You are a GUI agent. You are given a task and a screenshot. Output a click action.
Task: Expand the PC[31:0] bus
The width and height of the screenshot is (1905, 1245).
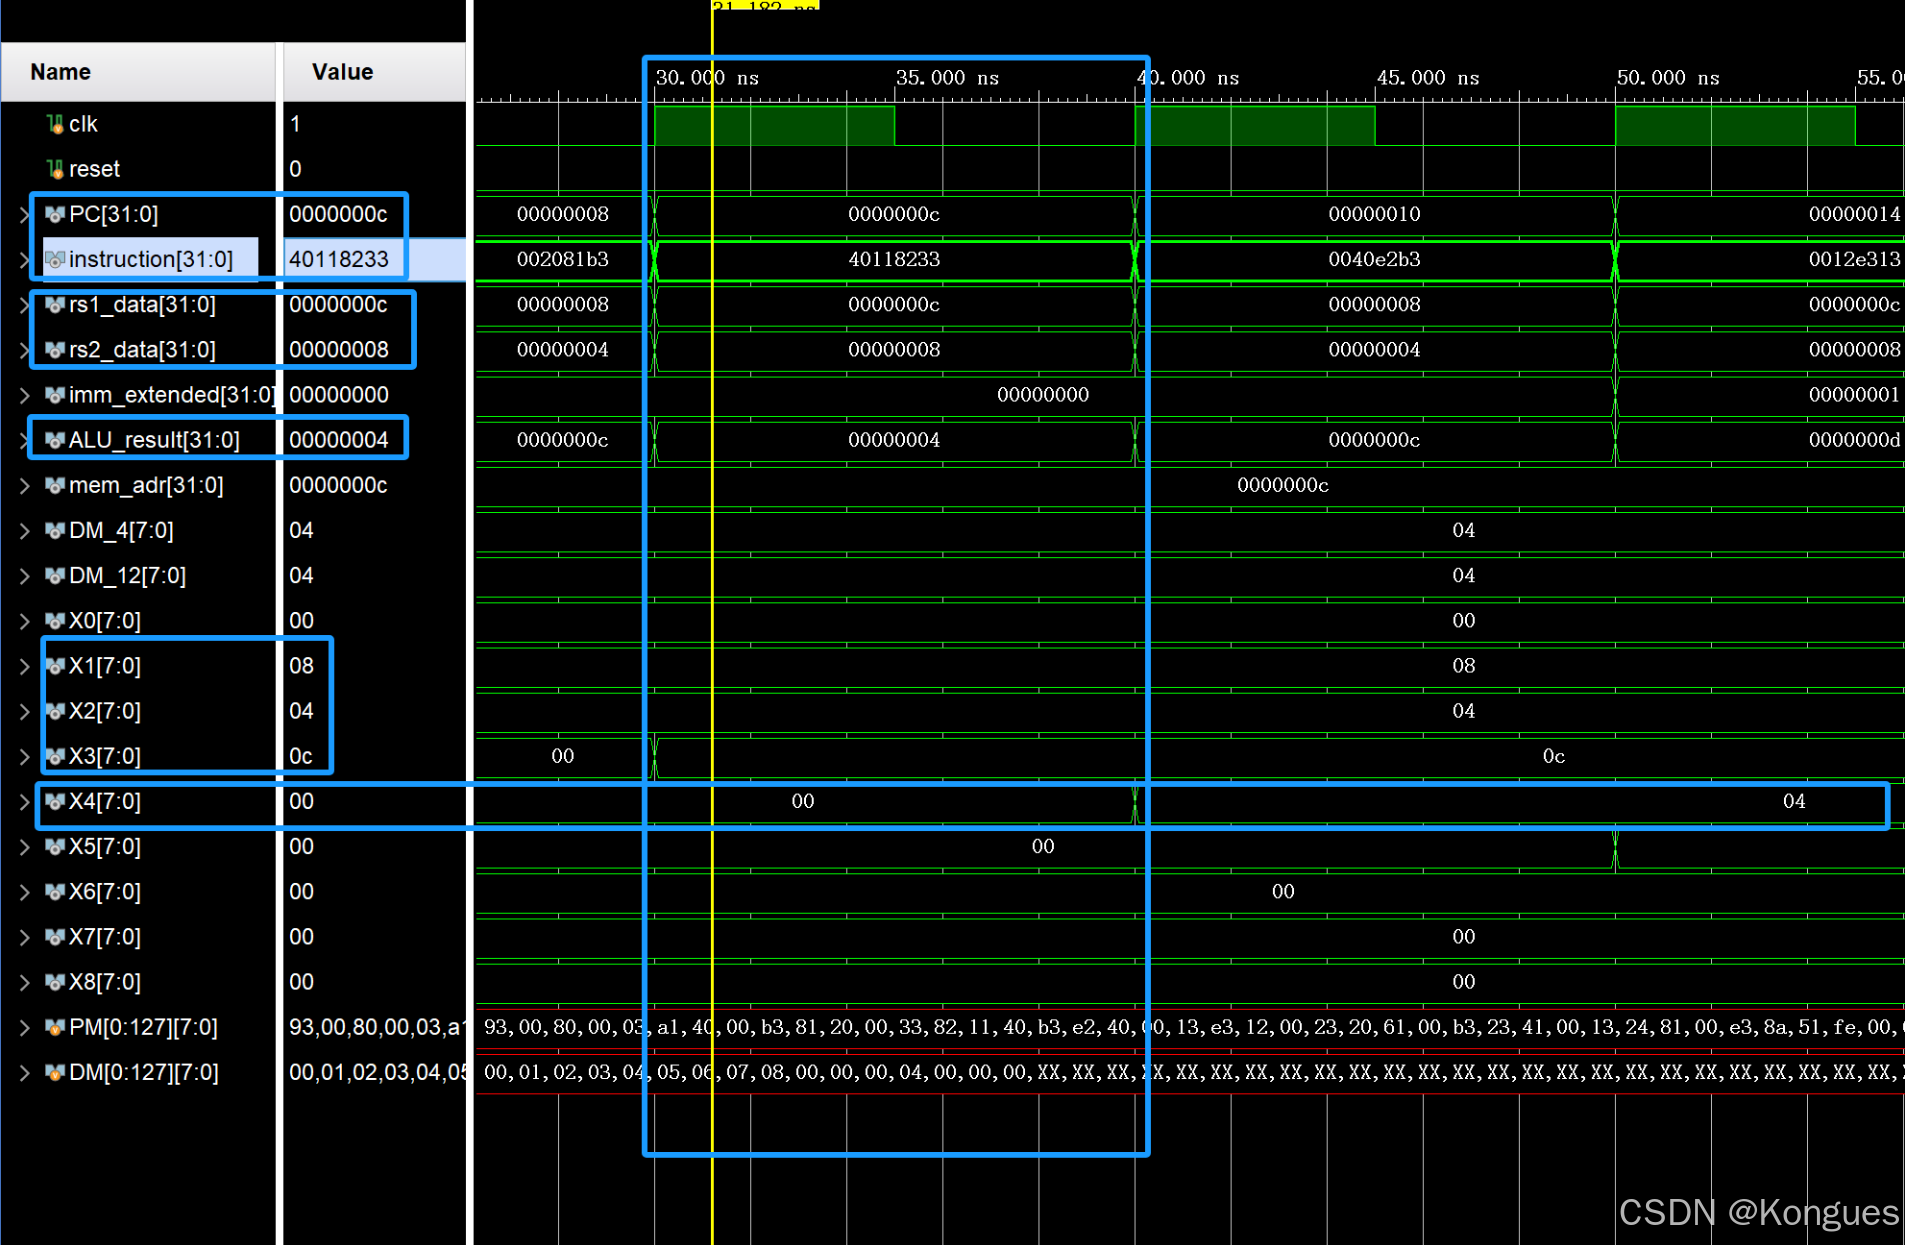point(24,214)
